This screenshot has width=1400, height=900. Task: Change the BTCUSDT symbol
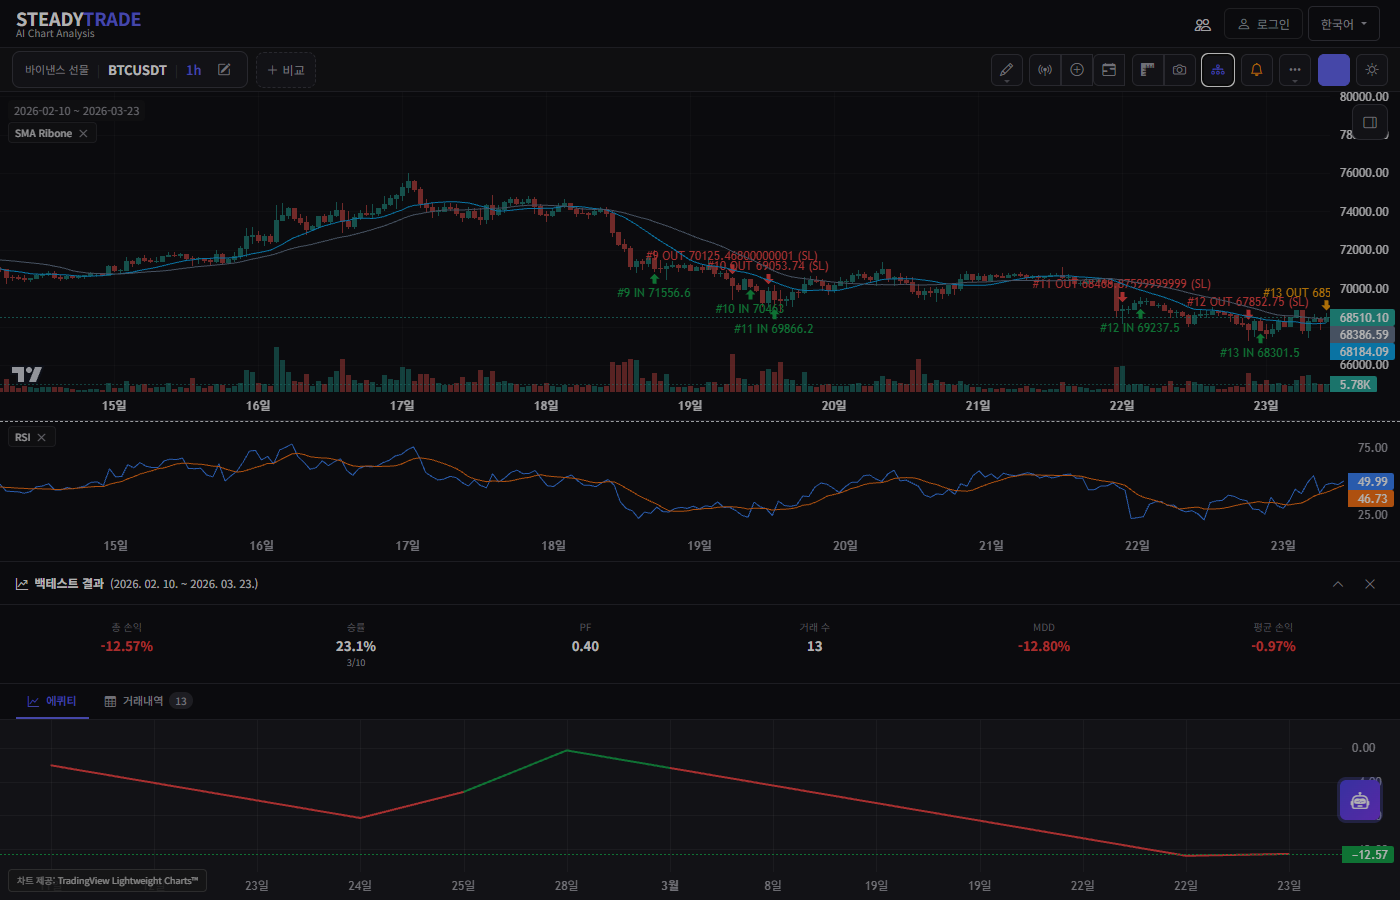point(137,70)
